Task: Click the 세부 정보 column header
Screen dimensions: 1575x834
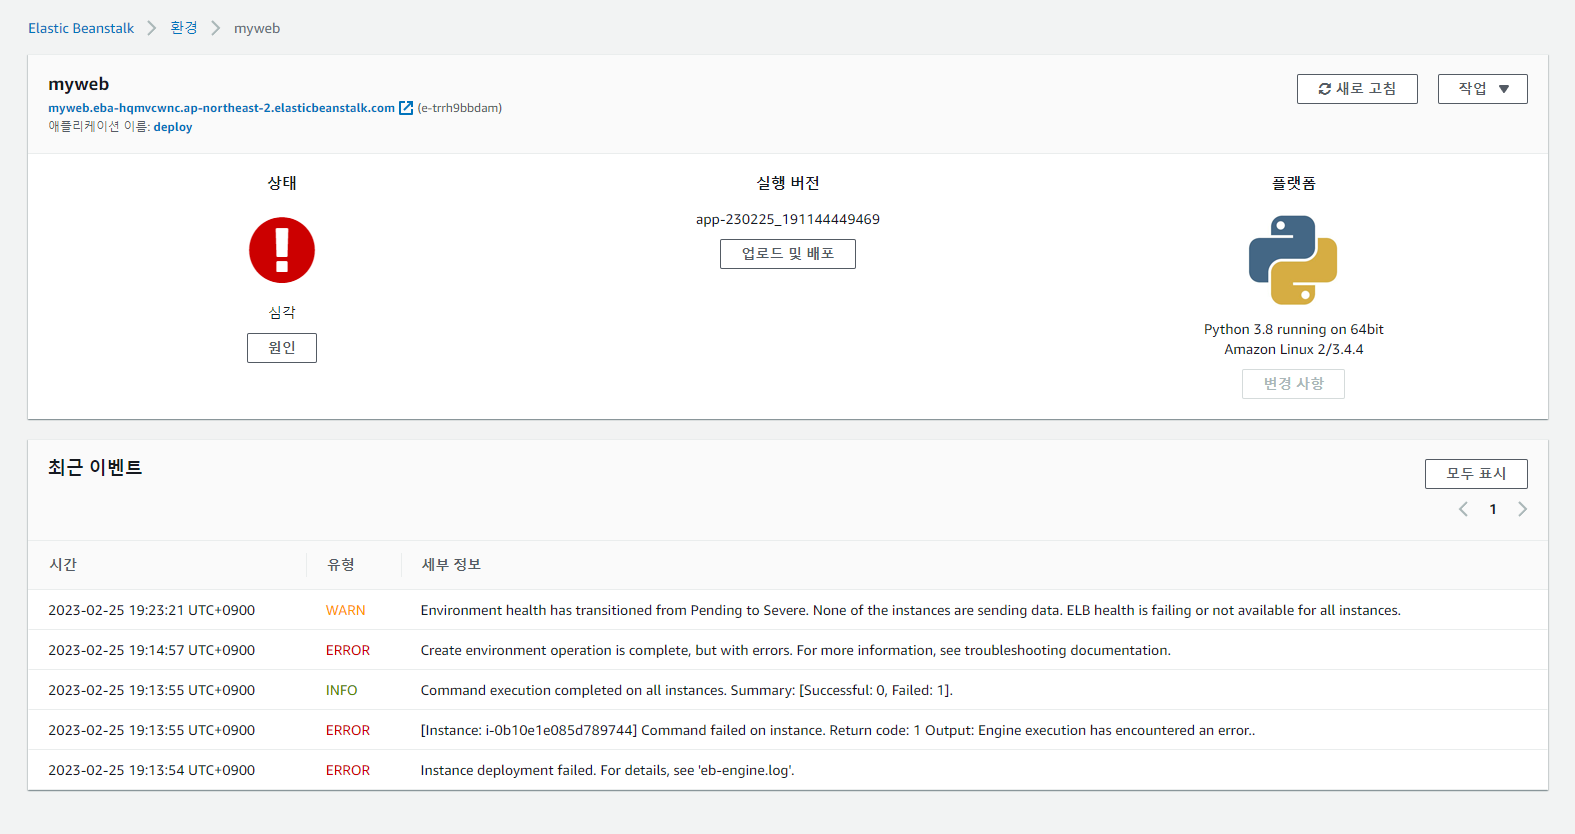Action: 451,565
